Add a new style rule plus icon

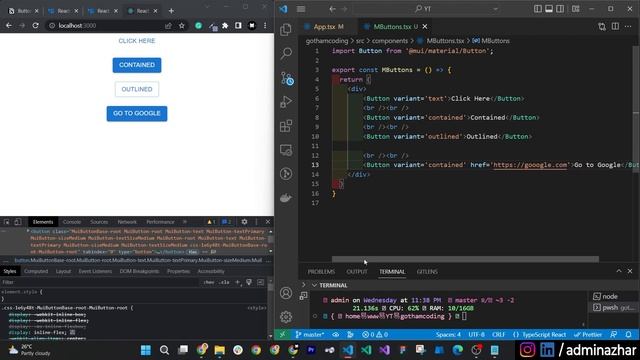click(238, 282)
